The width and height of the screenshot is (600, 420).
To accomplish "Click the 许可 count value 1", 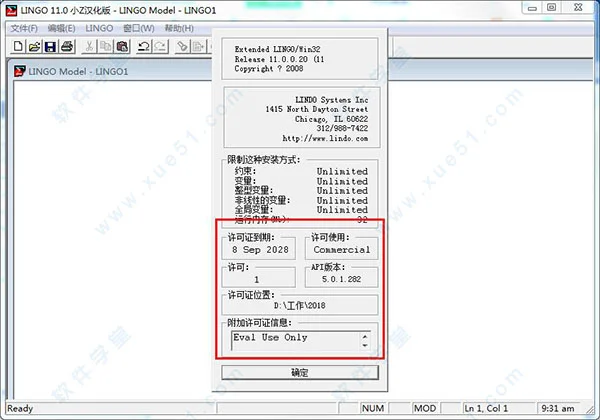I will pyautogui.click(x=257, y=280).
